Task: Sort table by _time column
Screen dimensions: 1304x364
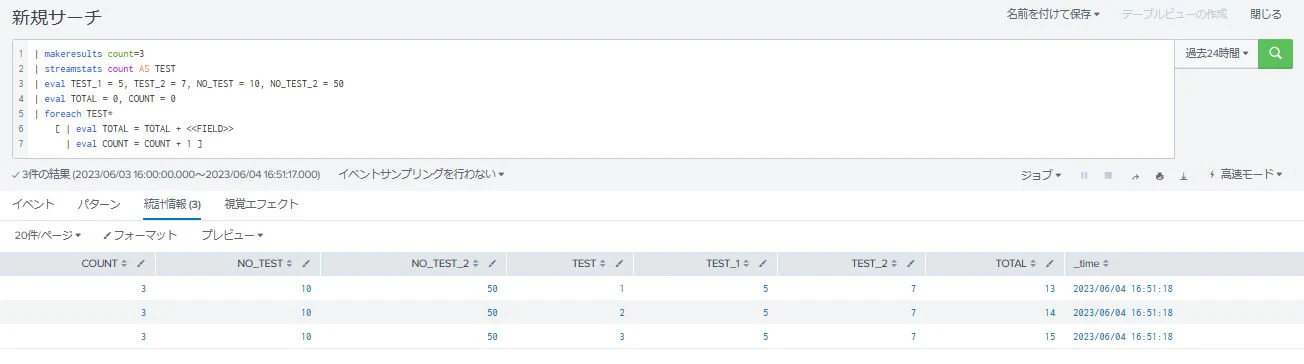Action: (x=1090, y=264)
